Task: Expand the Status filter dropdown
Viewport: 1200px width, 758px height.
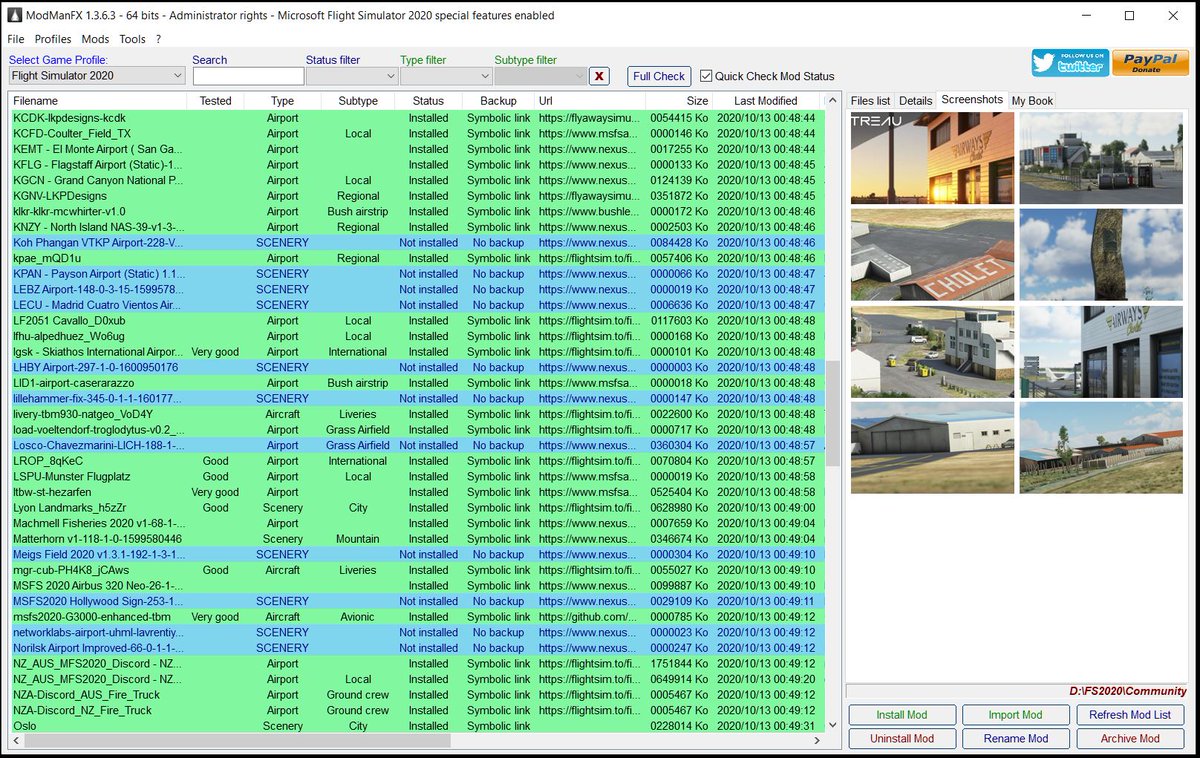Action: click(x=352, y=76)
